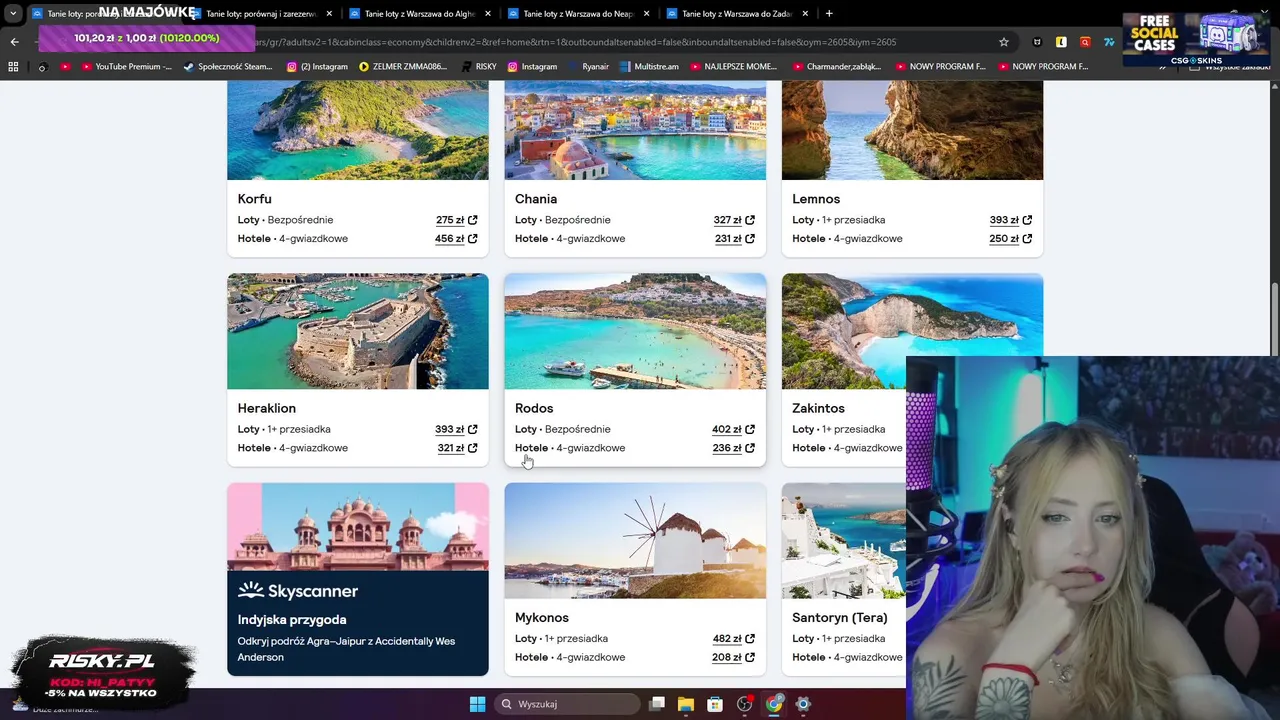Open YouTube Premium bookmark

(126, 66)
